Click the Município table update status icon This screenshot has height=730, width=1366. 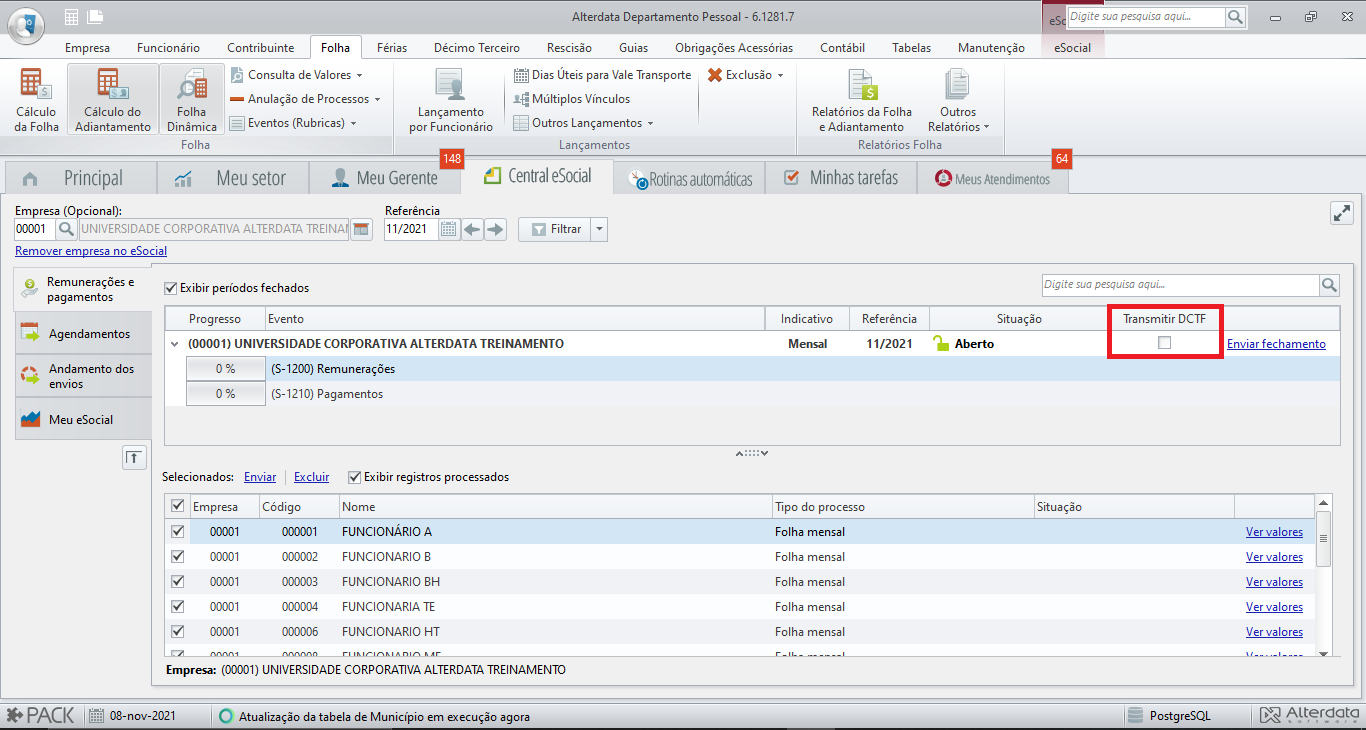[226, 716]
